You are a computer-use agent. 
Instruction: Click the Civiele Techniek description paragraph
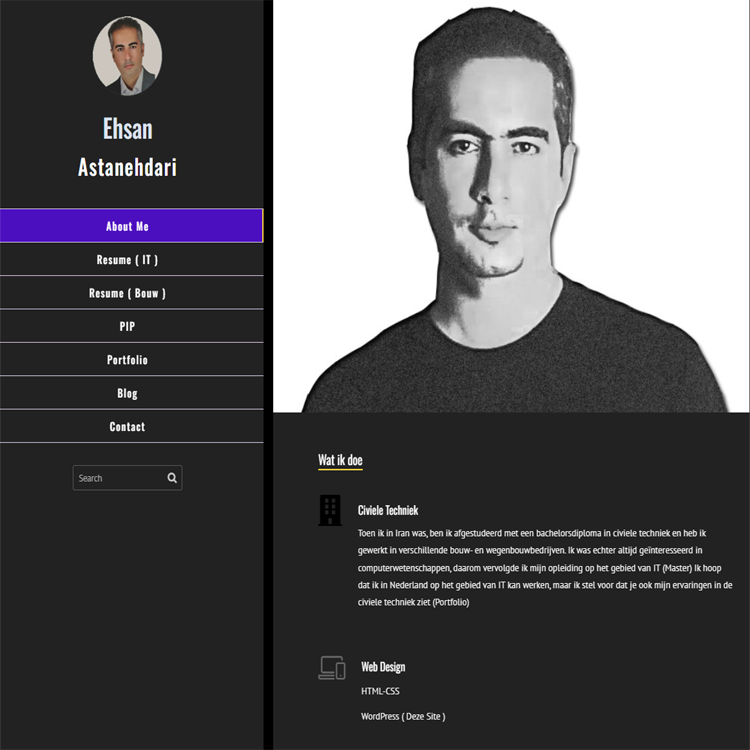point(545,568)
